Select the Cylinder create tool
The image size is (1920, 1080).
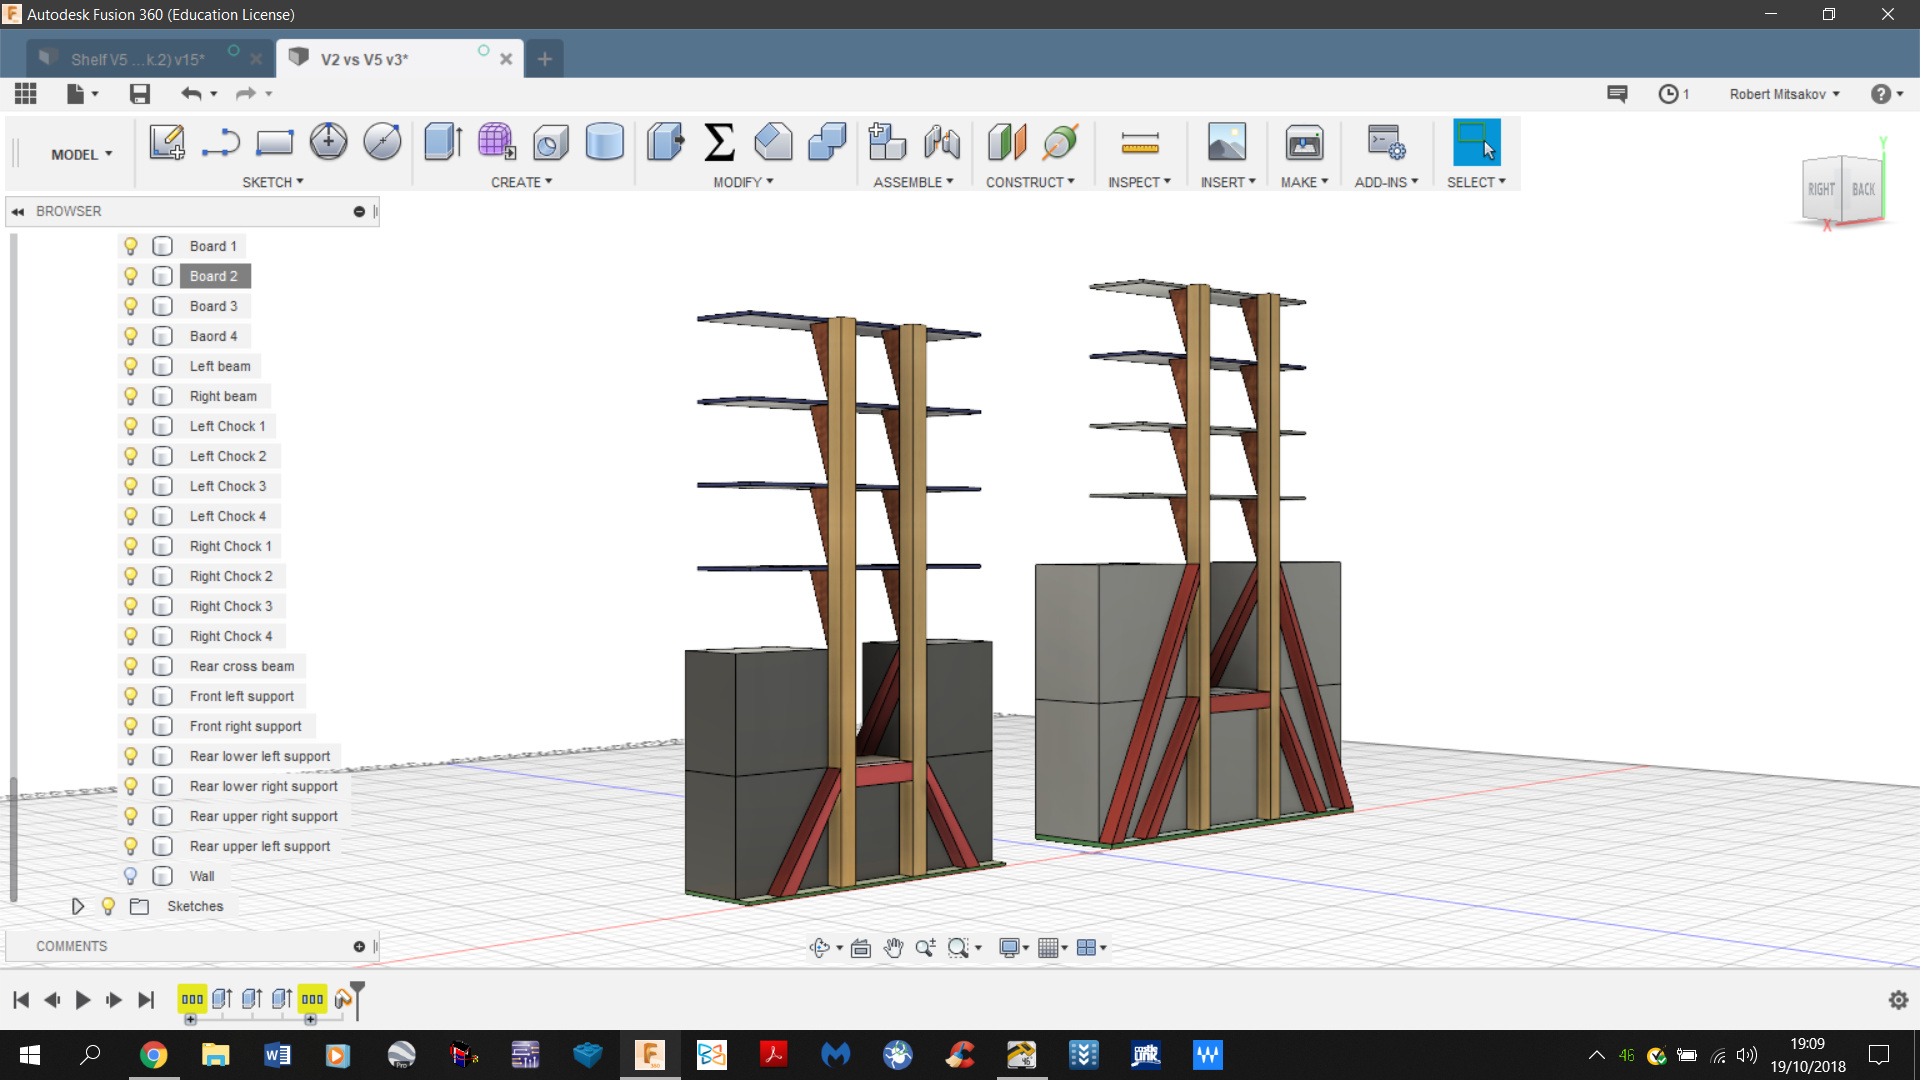point(604,142)
